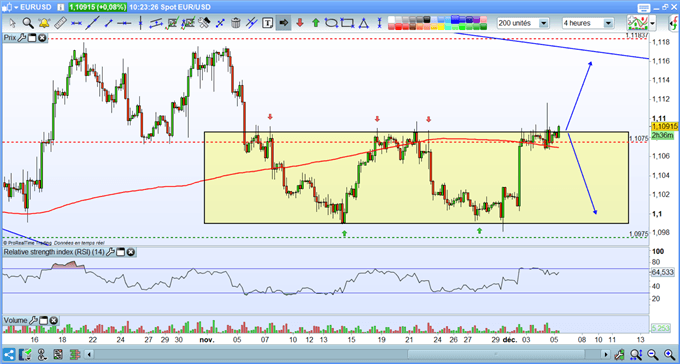Viewport: 680px width, 364px height.
Task: Toggle the Volume panel window-size button
Action: (x=43, y=321)
